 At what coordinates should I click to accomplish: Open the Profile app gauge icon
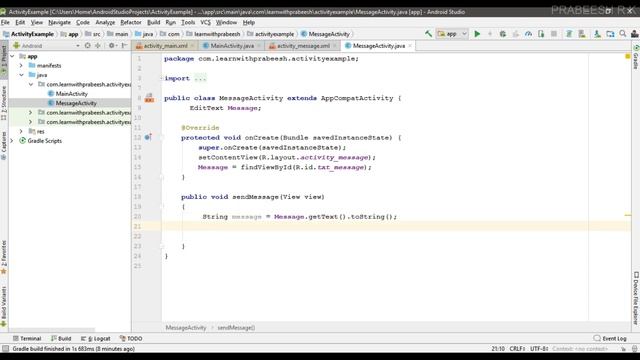click(528, 34)
